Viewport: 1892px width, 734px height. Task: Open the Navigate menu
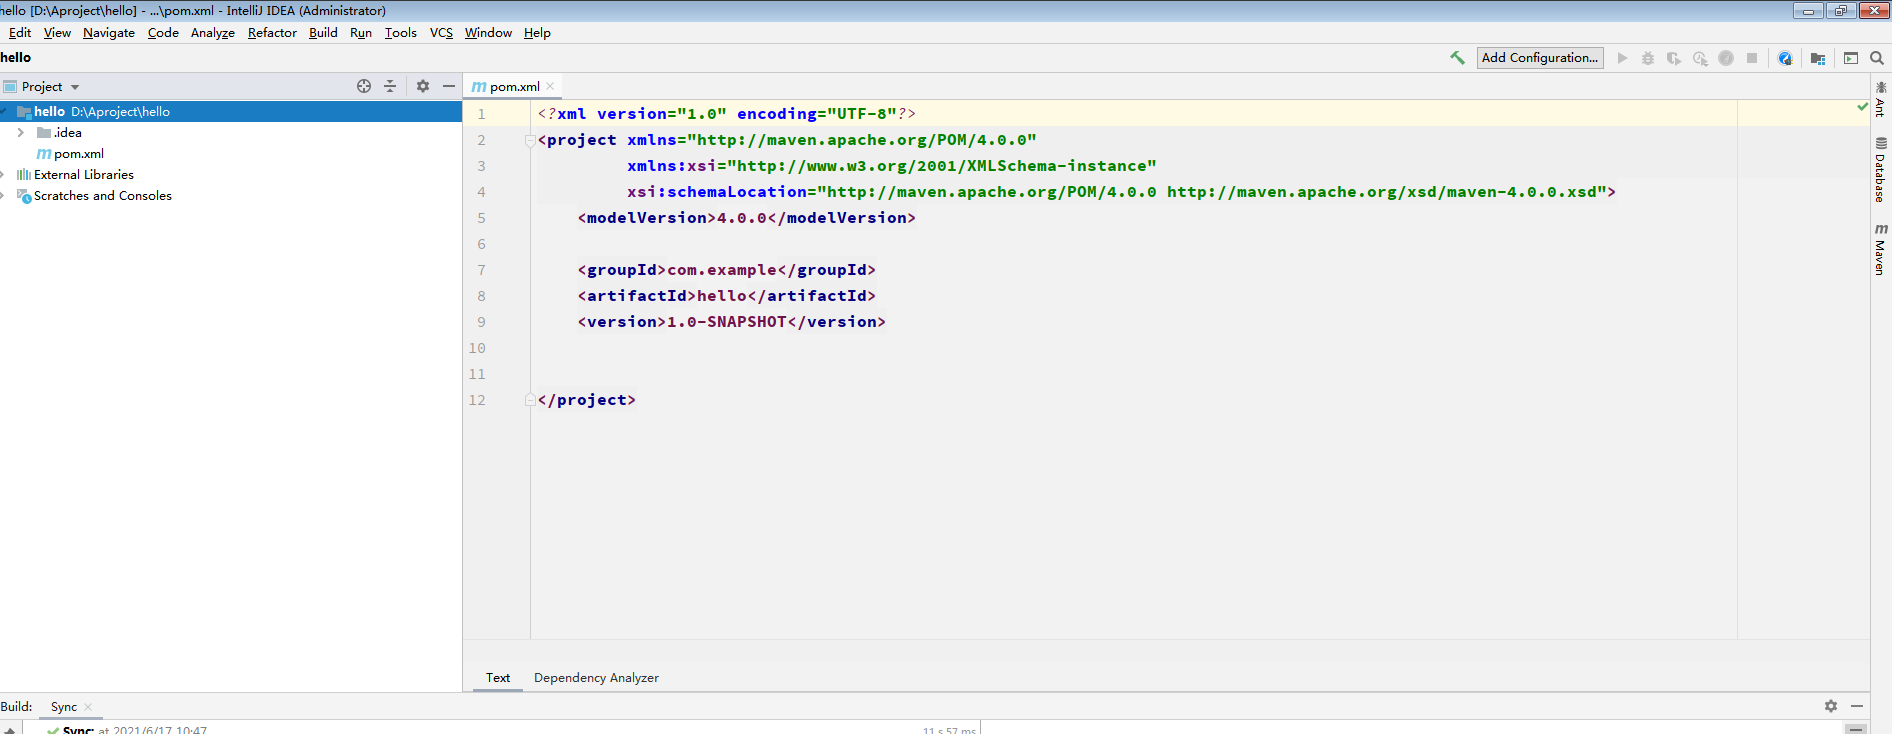coord(109,32)
